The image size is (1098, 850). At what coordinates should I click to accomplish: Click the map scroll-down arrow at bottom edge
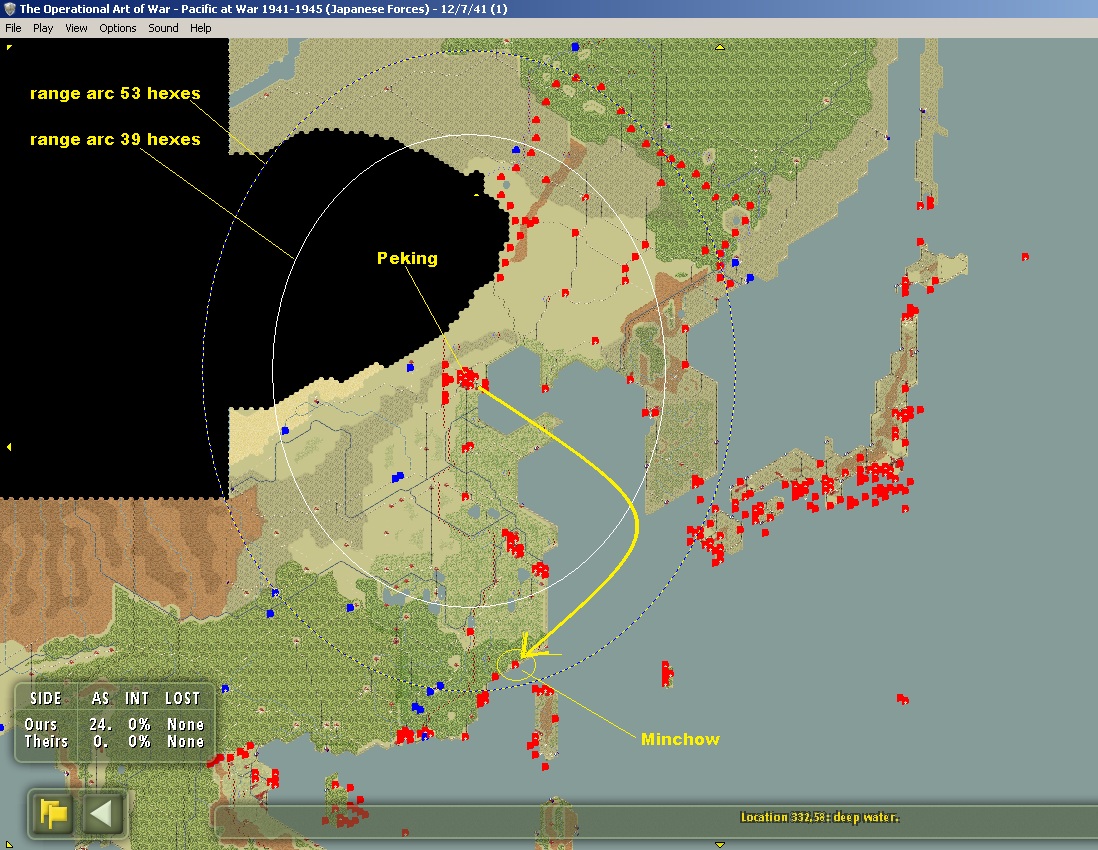coord(719,845)
